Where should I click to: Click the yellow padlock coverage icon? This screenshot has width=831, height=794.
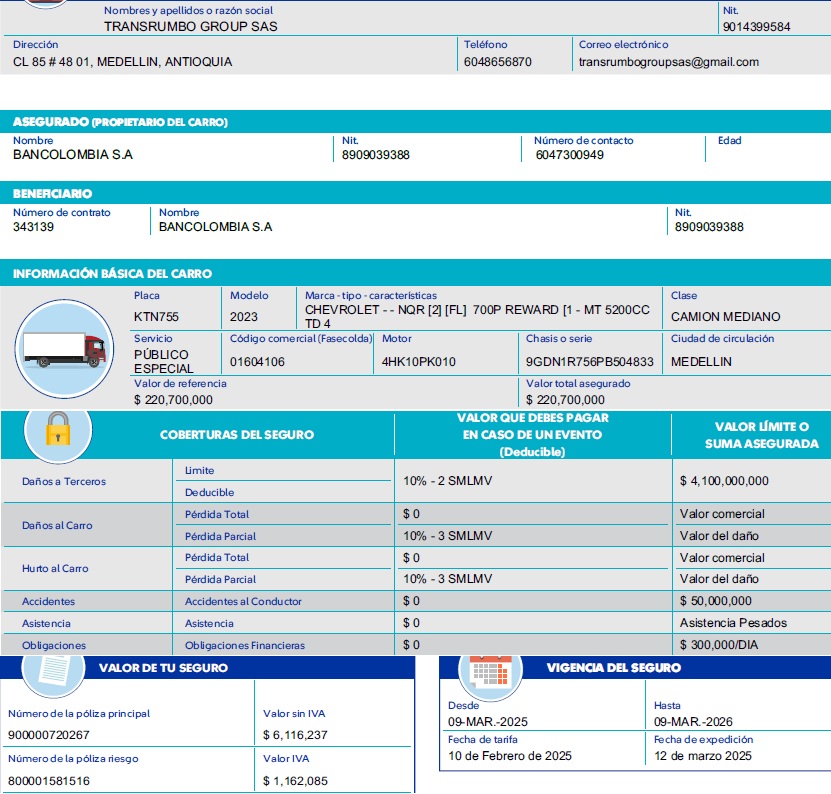(57, 430)
